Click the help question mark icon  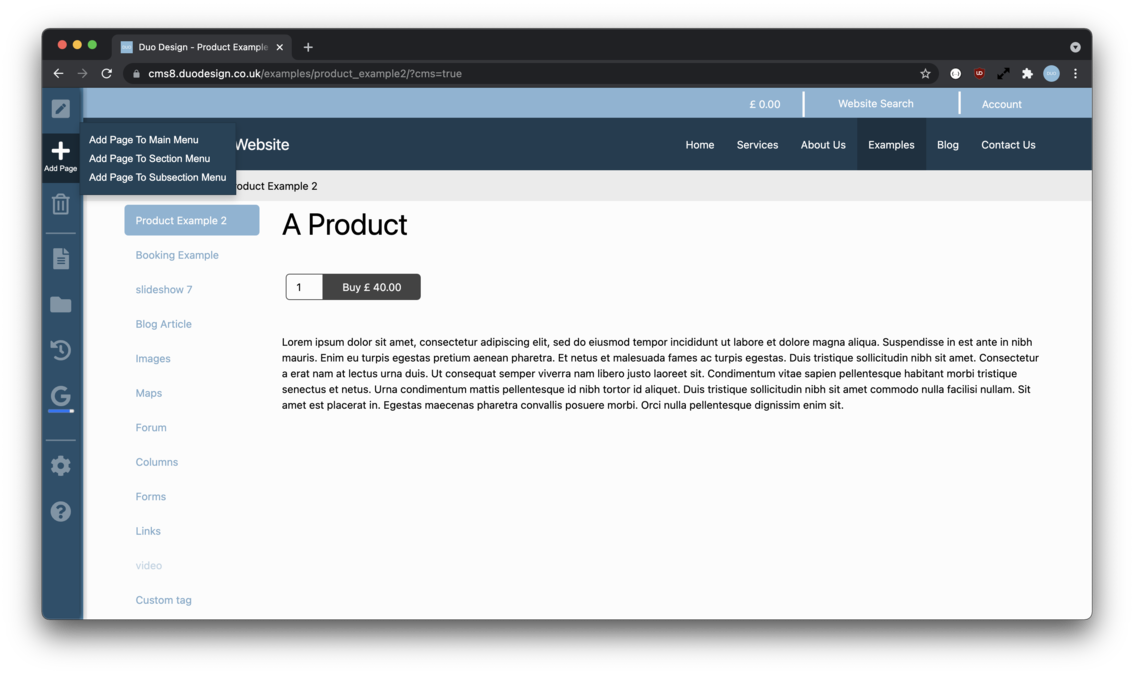click(x=60, y=511)
